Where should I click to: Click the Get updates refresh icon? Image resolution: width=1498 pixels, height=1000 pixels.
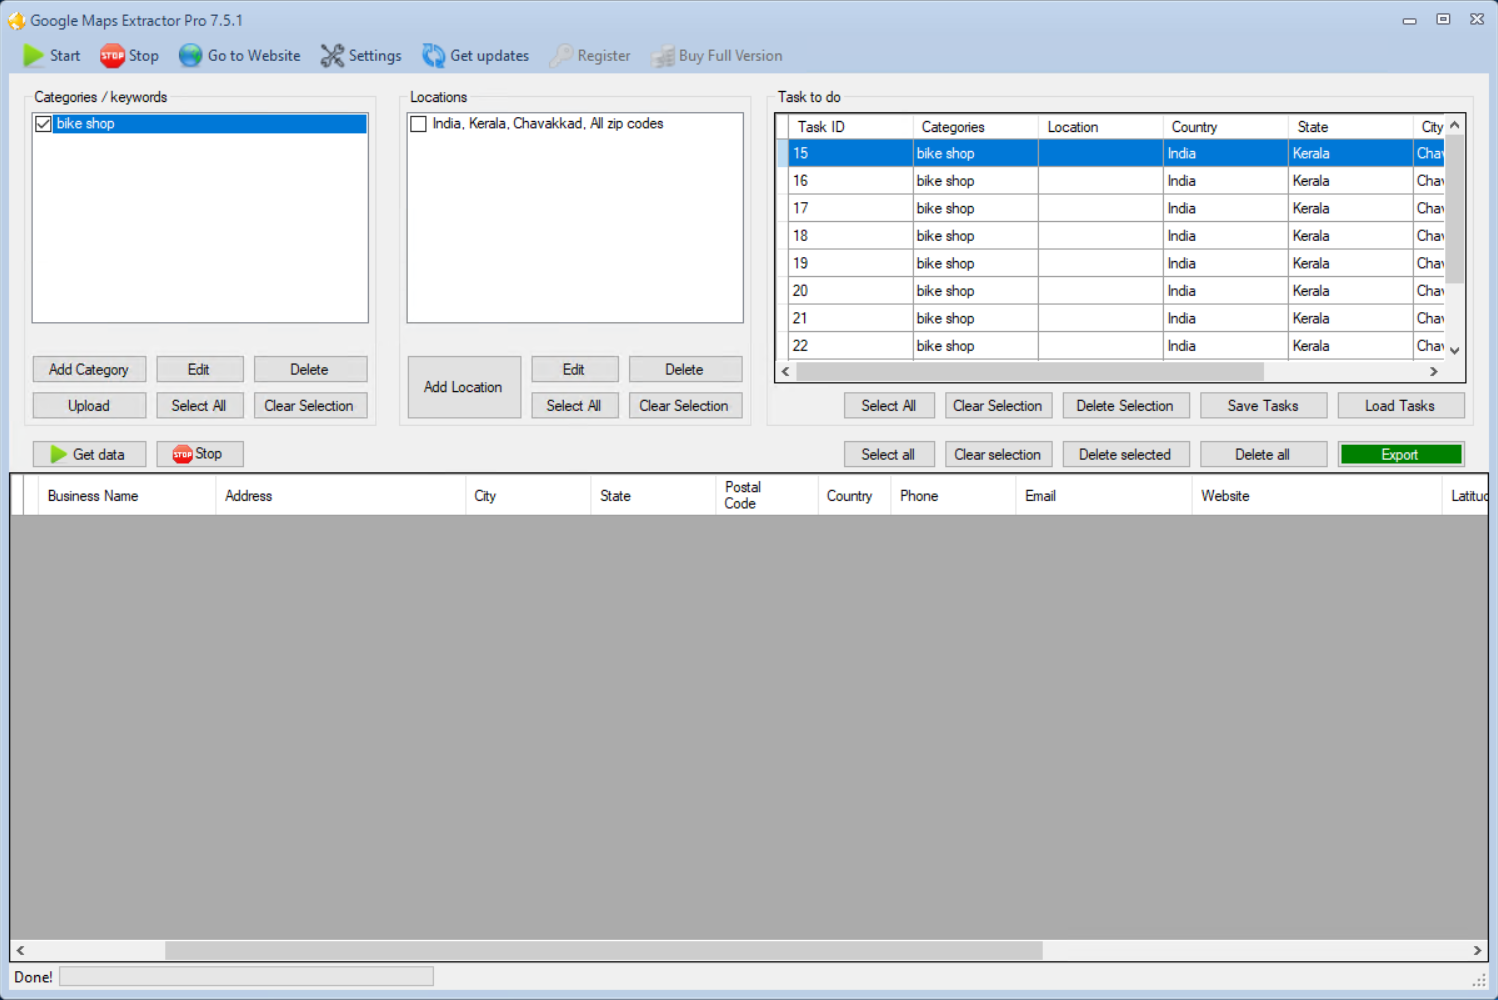[433, 56]
